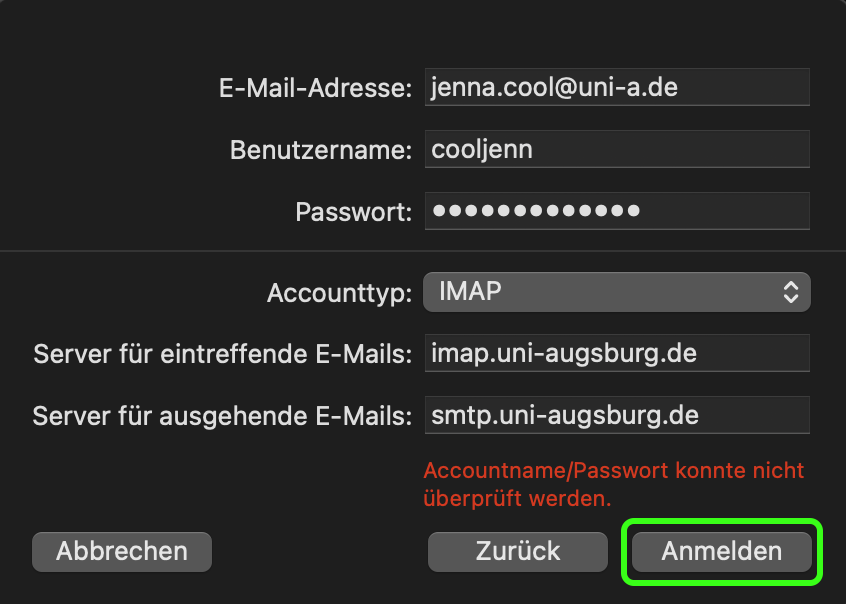The image size is (846, 604).
Task: Select the incoming mail server field
Action: [x=616, y=353]
